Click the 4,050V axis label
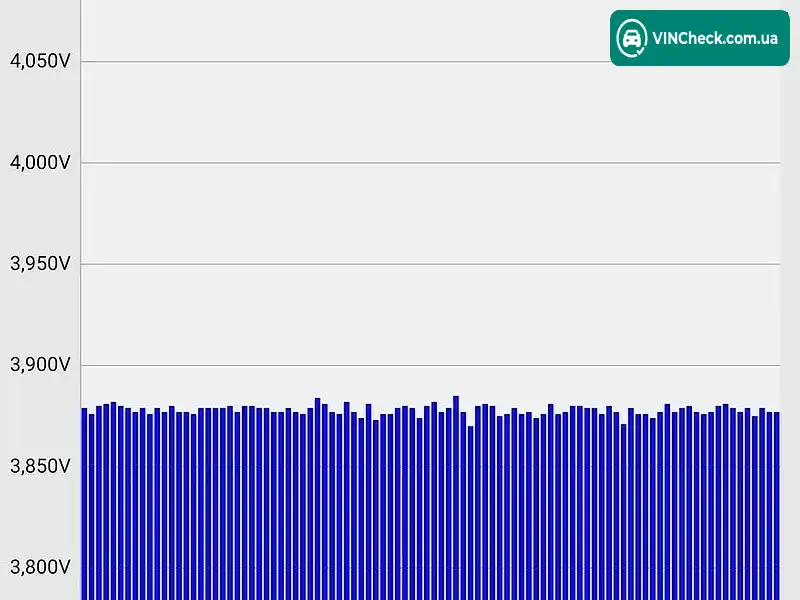 40,61
